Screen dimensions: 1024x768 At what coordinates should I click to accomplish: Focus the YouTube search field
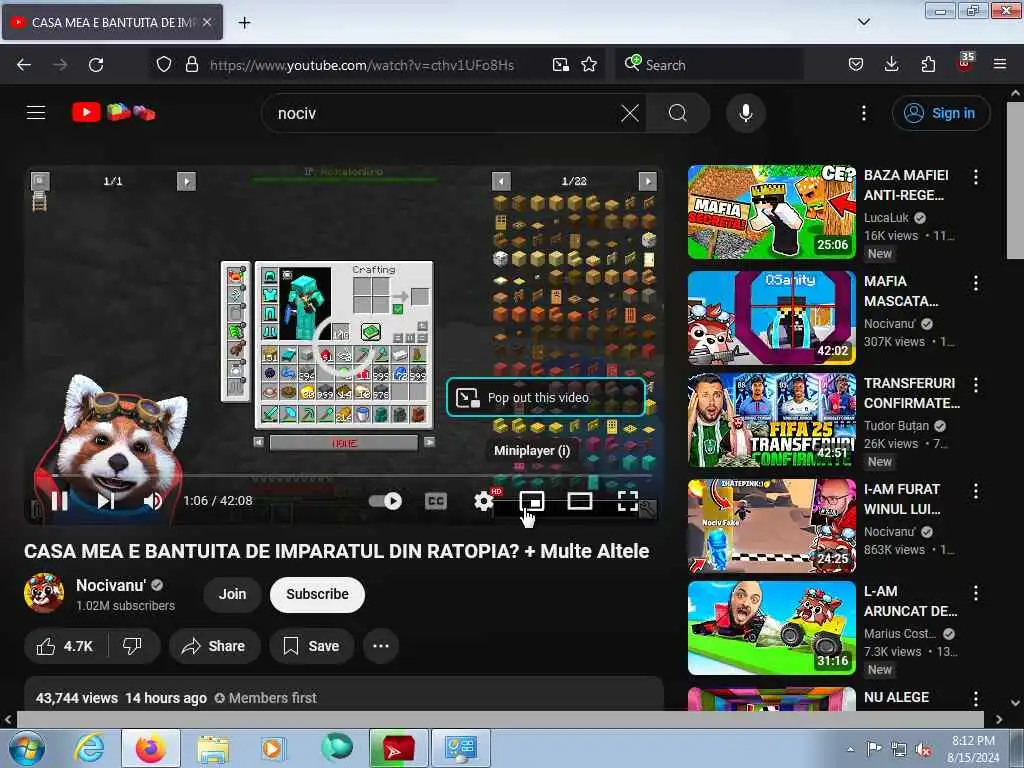click(x=444, y=113)
